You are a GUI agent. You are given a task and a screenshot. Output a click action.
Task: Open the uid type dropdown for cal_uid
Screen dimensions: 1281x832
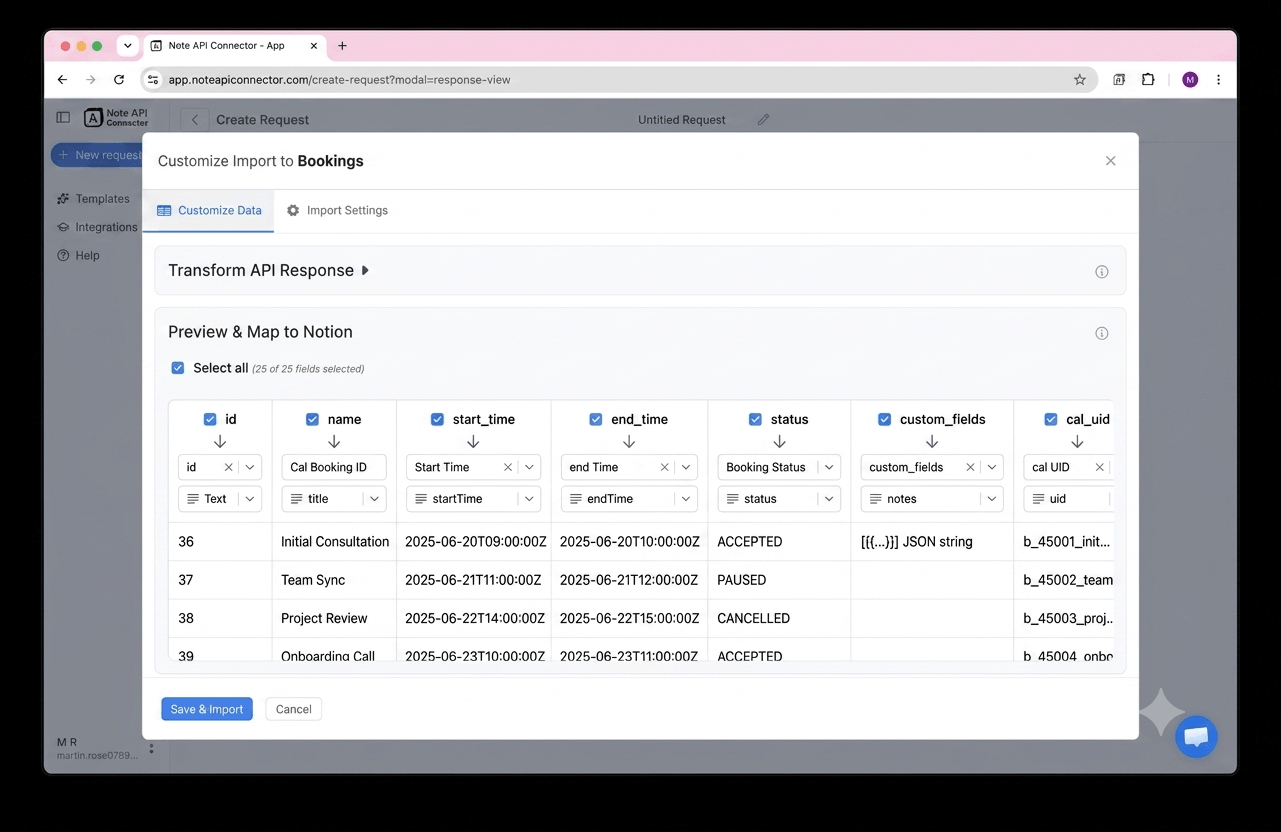tap(1068, 499)
